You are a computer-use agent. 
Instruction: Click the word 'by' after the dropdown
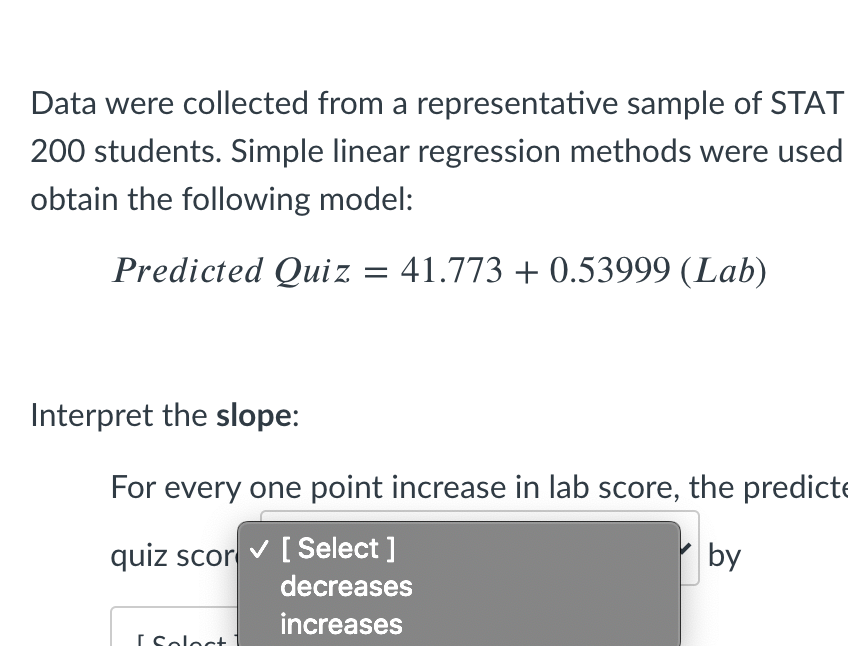pyautogui.click(x=725, y=555)
